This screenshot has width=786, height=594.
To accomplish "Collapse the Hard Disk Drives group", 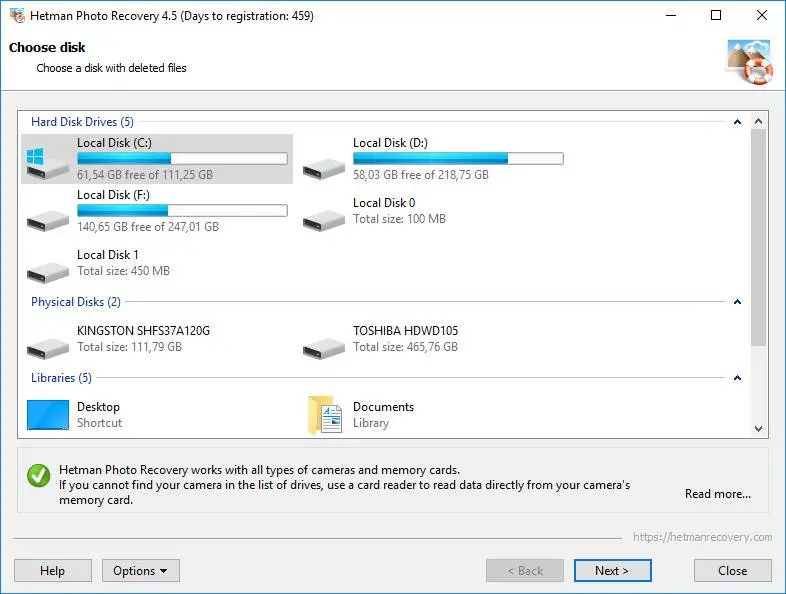I will pyautogui.click(x=737, y=122).
